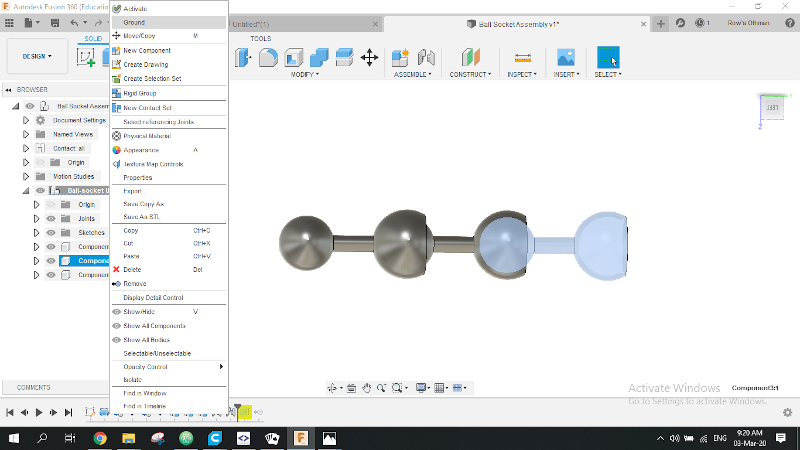
Task: Choose Activate in the context menu
Action: 169,9
